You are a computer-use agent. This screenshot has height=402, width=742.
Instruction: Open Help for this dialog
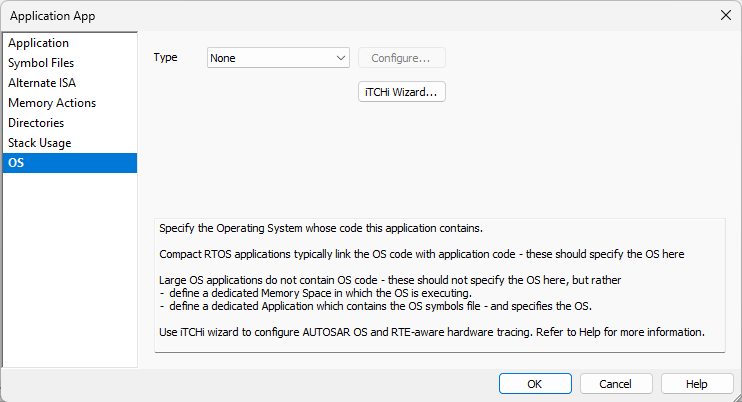pos(697,384)
